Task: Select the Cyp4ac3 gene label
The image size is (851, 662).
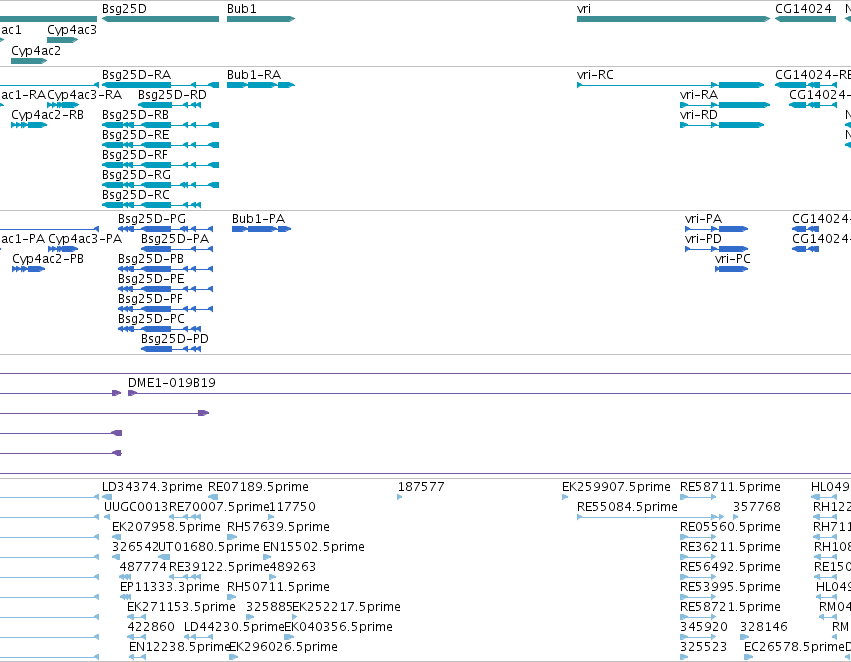Action: click(x=72, y=30)
